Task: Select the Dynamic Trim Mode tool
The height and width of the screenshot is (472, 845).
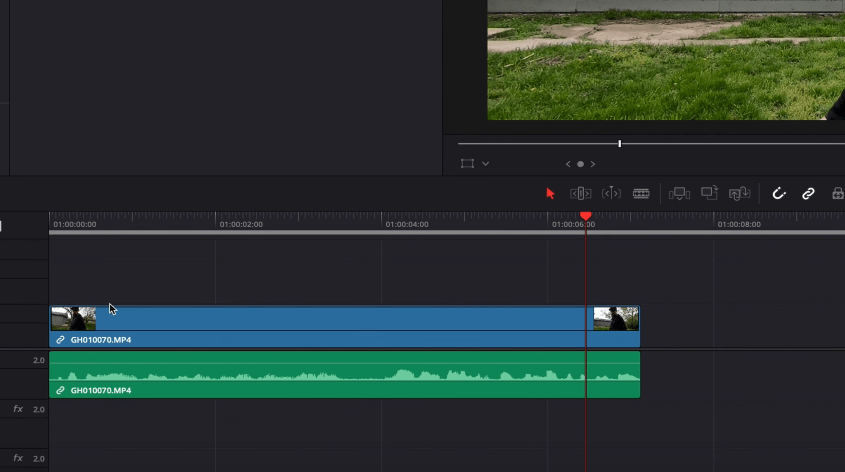Action: 611,193
